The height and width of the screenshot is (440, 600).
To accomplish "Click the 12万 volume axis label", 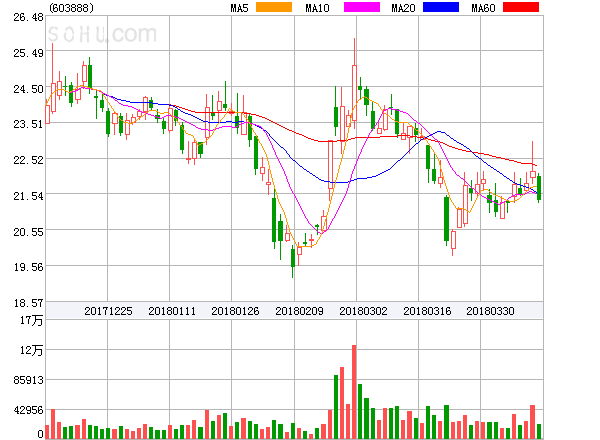I will [32, 350].
